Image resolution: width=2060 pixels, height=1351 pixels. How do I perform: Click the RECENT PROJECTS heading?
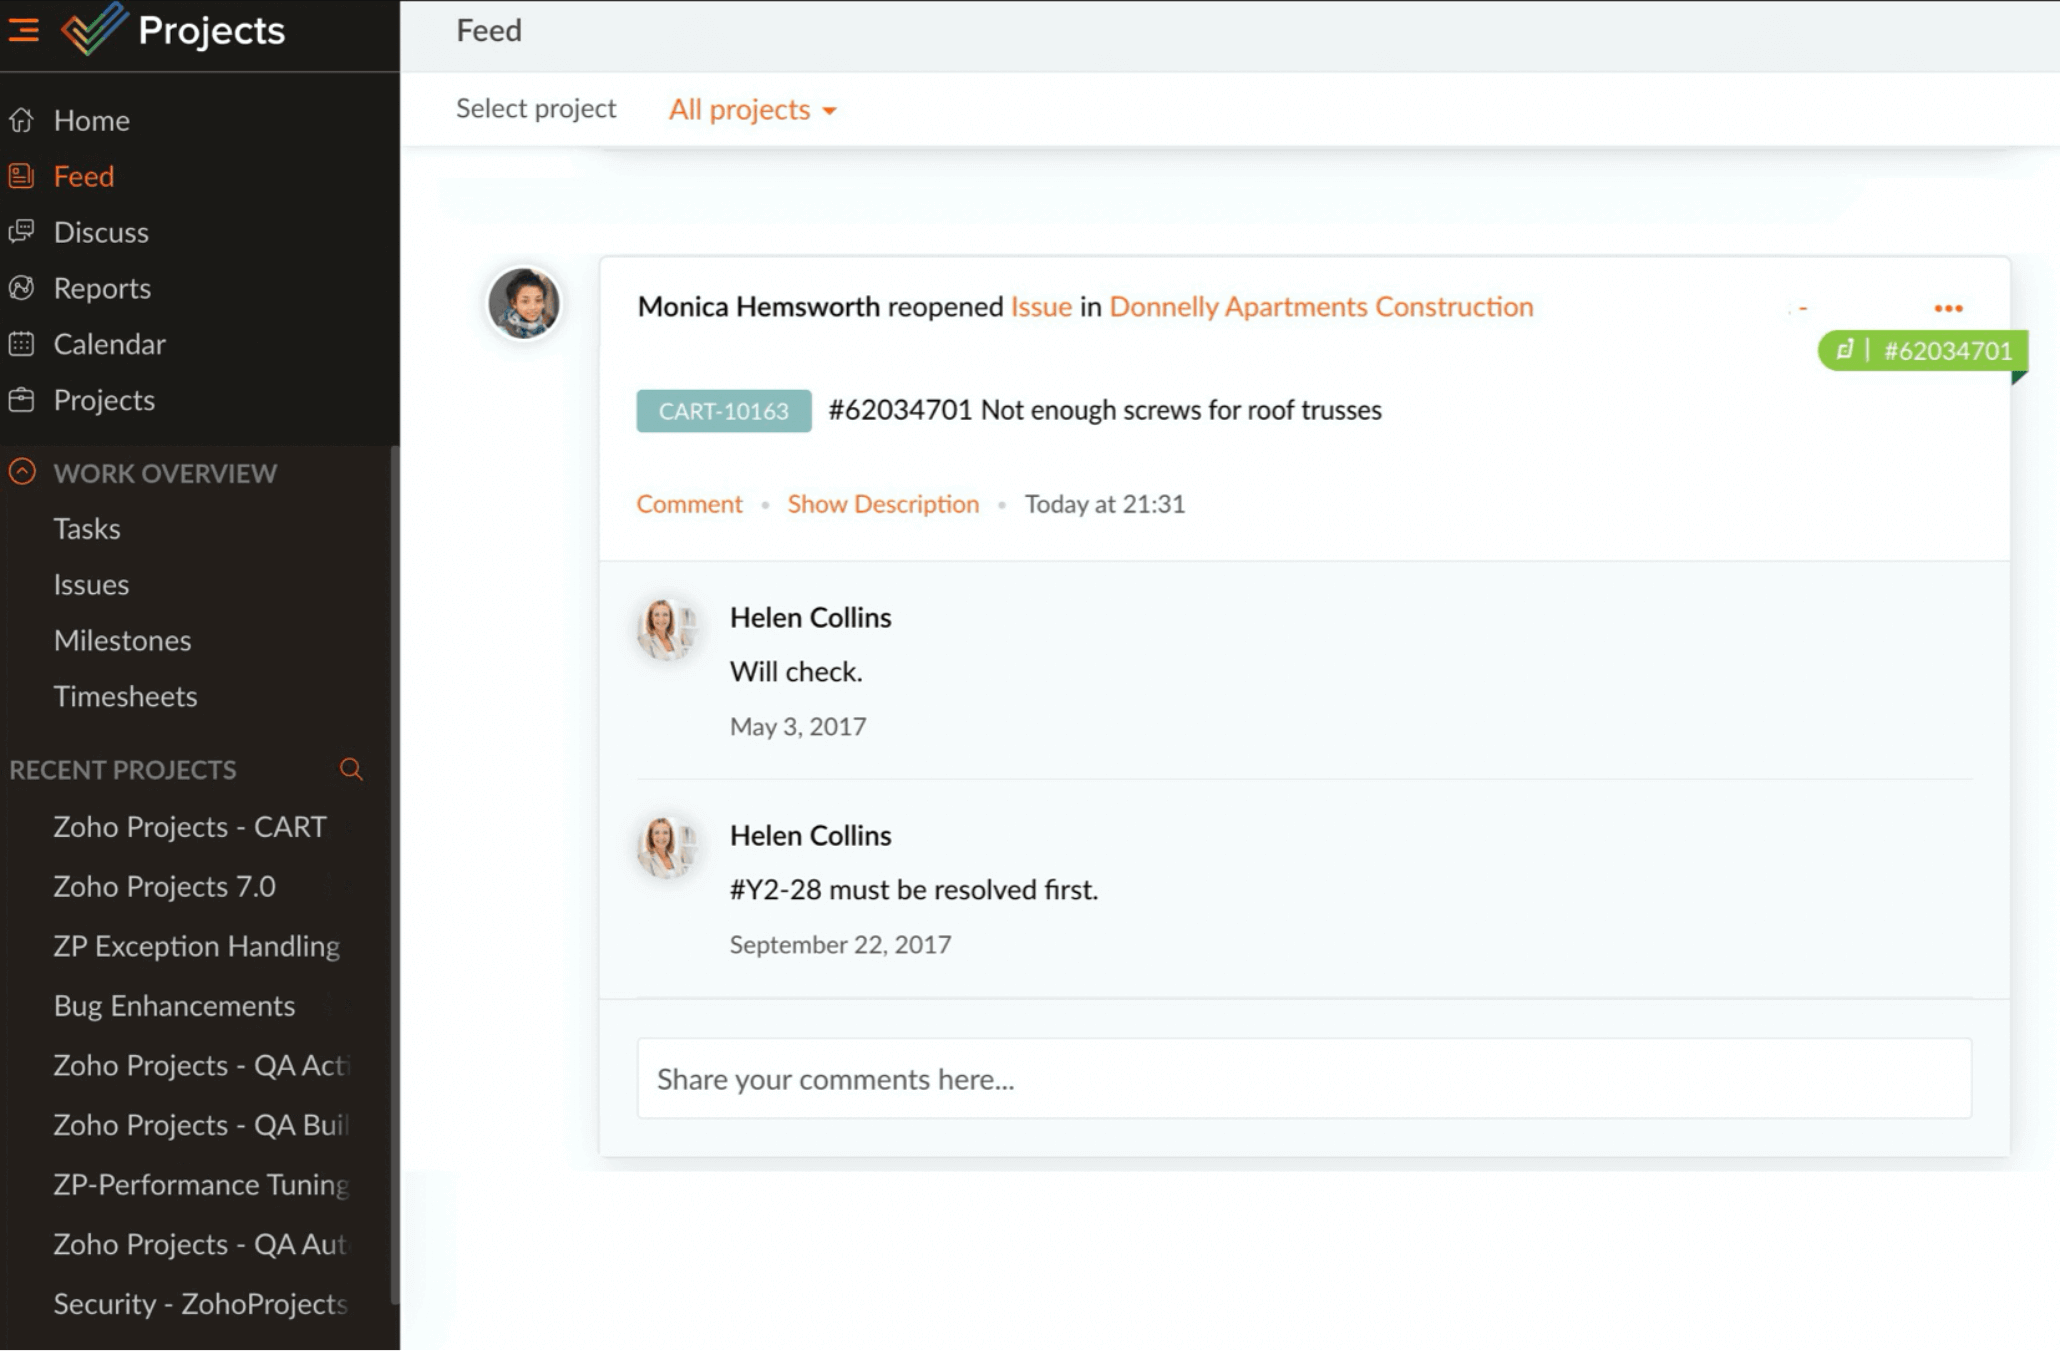(123, 770)
